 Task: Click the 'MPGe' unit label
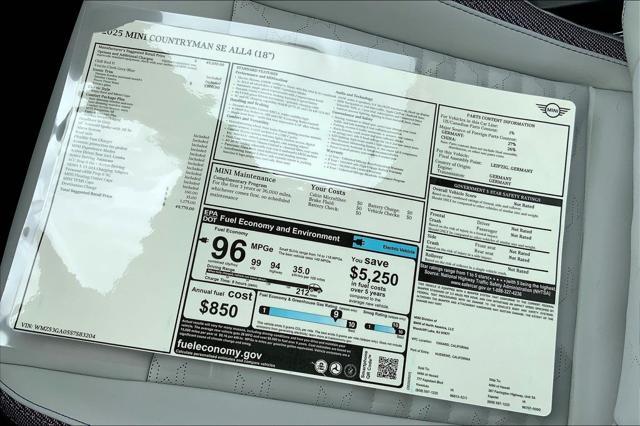click(x=262, y=247)
